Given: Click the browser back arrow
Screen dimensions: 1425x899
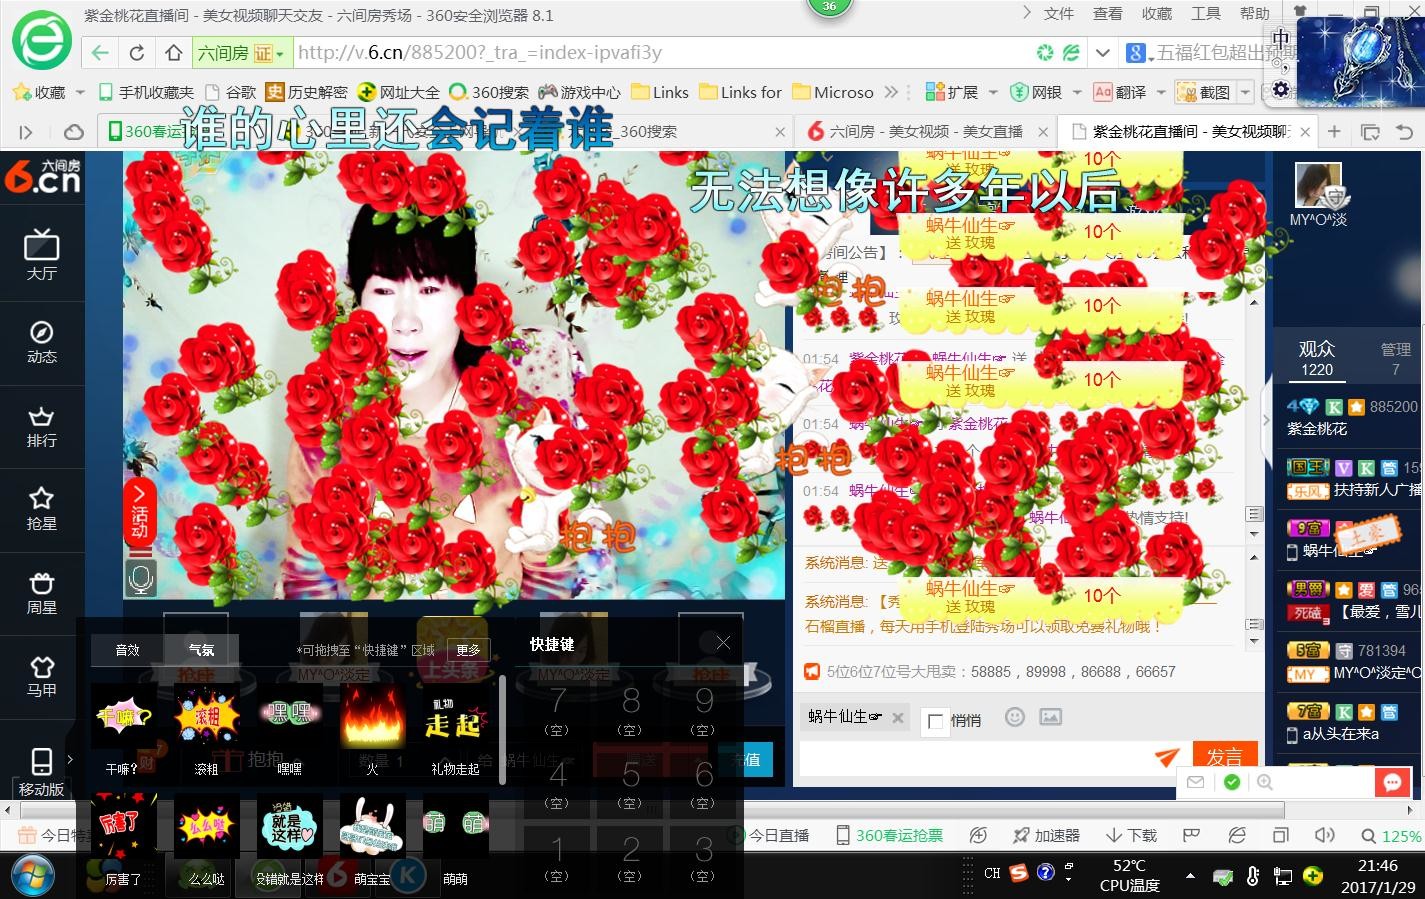Looking at the screenshot, I should point(99,52).
